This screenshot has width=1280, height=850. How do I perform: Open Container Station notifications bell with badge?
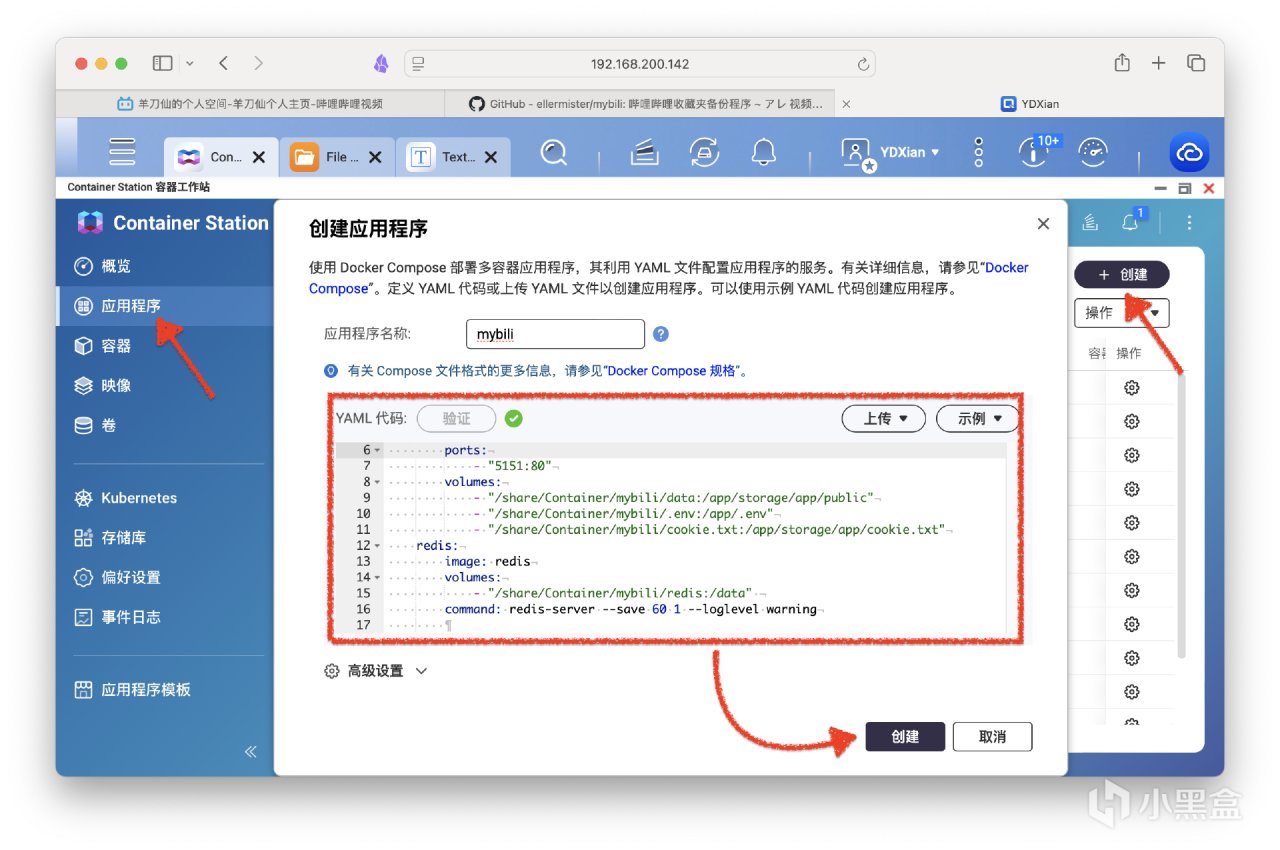(1131, 222)
